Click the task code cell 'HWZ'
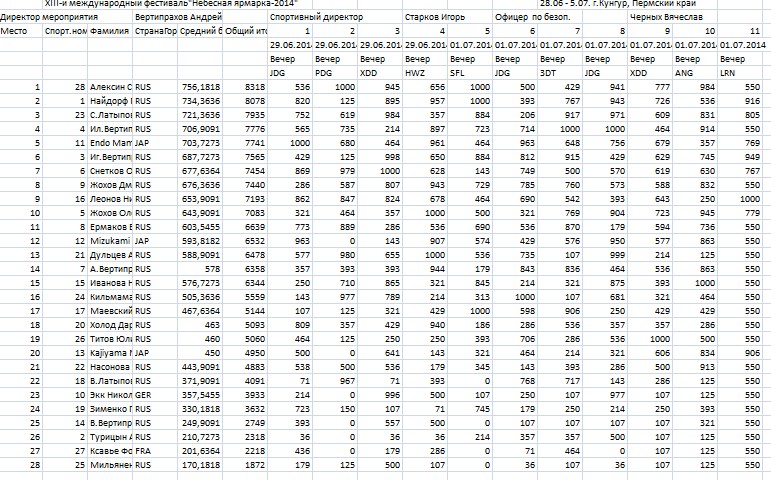Image resolution: width=771 pixels, height=480 pixels. pos(425,73)
